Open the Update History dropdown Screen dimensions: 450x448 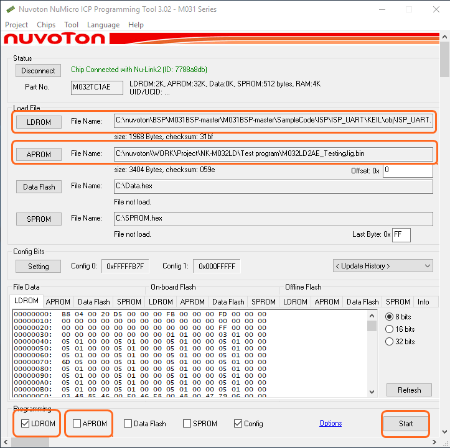pos(383,266)
